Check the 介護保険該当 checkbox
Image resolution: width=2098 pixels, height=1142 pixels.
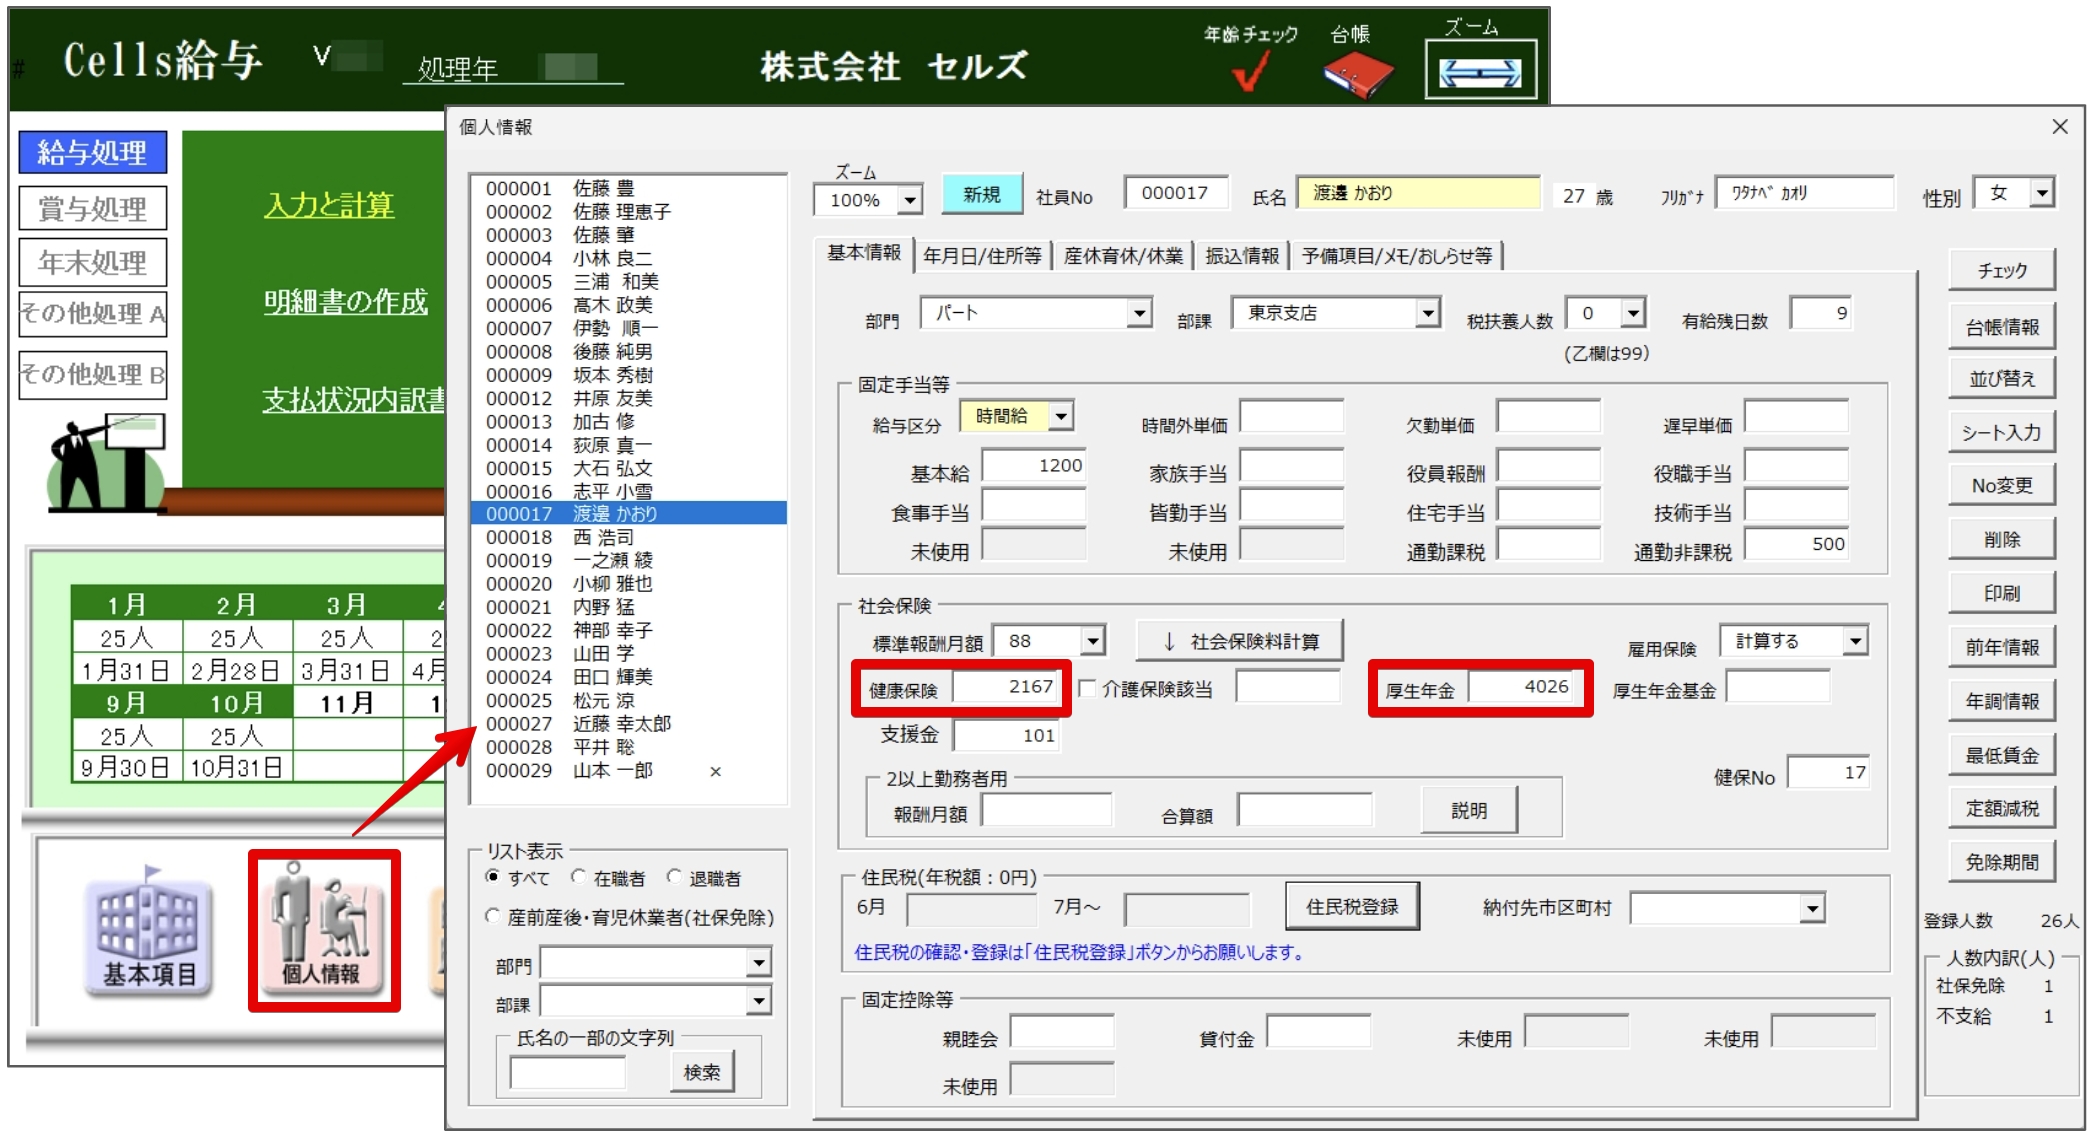[x=1087, y=688]
